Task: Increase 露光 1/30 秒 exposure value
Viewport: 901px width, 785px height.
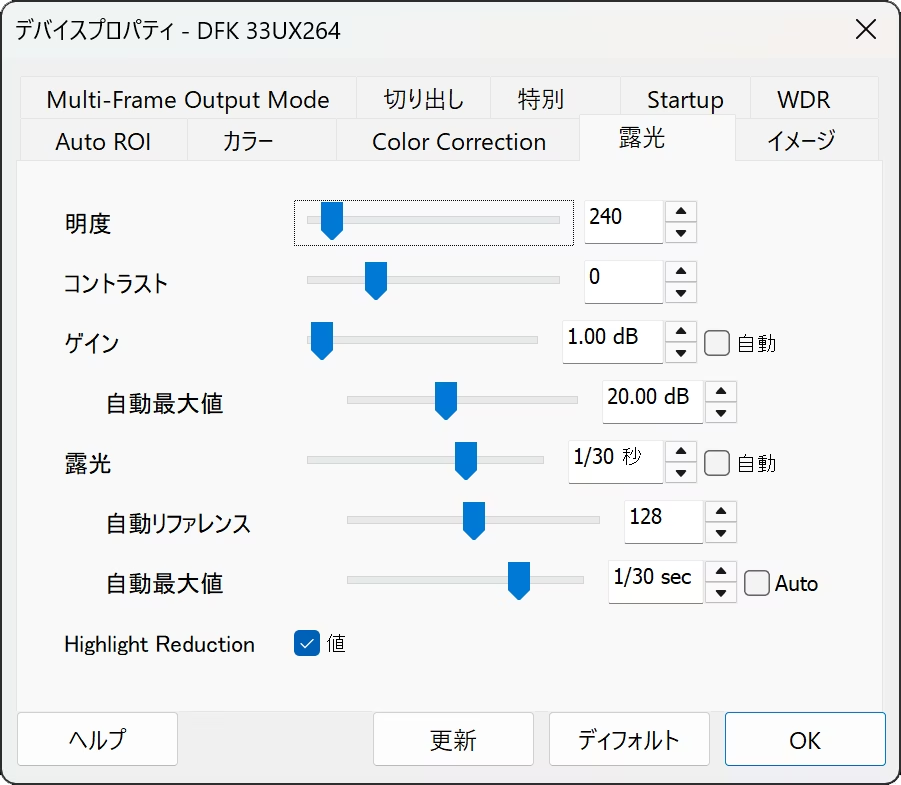Action: pyautogui.click(x=681, y=451)
